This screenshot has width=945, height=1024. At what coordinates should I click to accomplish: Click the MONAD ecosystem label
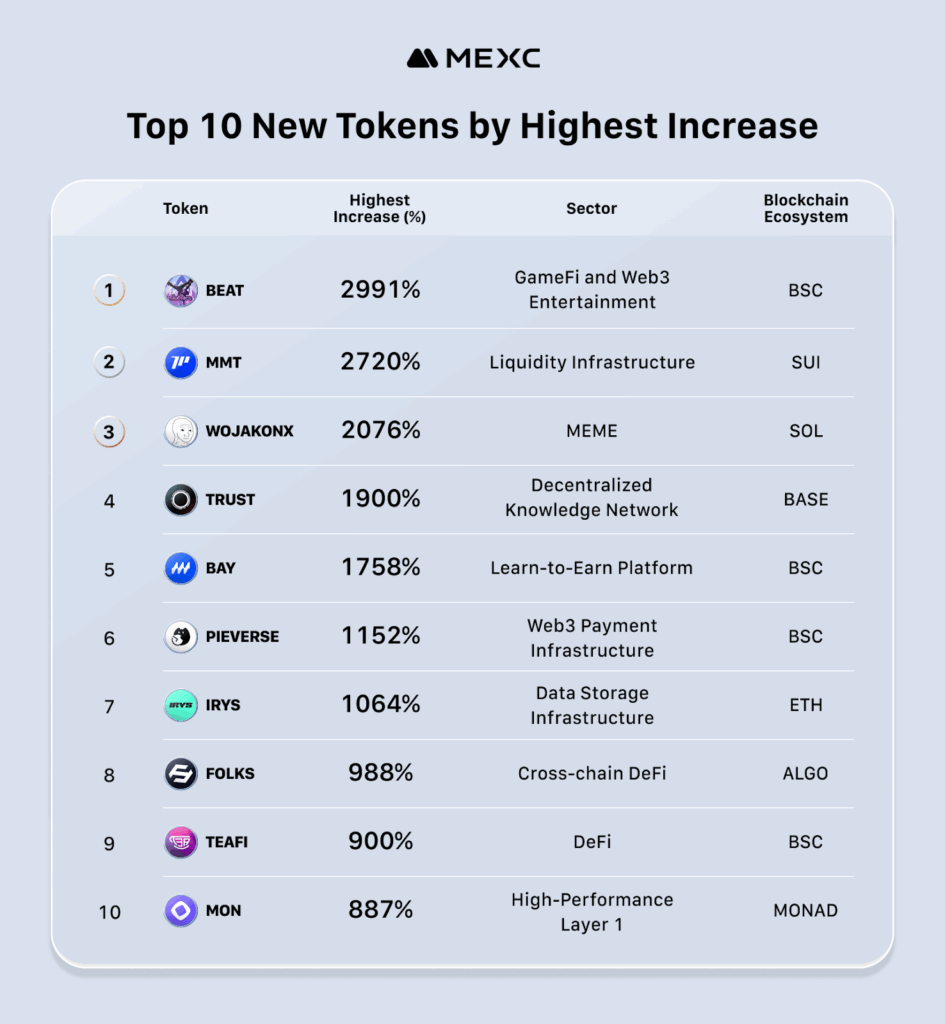tap(805, 911)
